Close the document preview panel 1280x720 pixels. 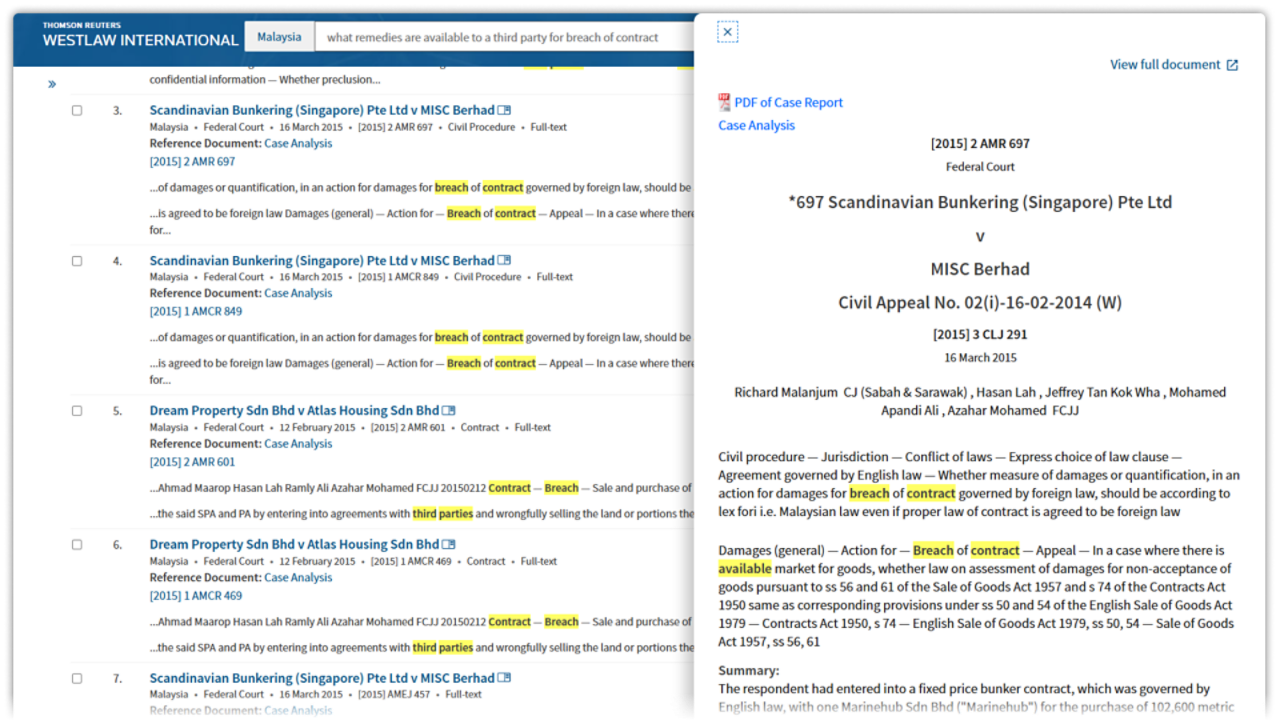coord(727,33)
